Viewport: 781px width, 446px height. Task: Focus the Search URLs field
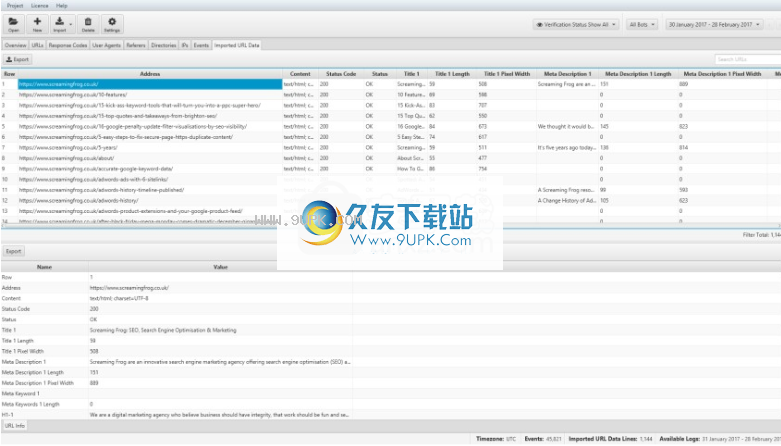[x=747, y=59]
